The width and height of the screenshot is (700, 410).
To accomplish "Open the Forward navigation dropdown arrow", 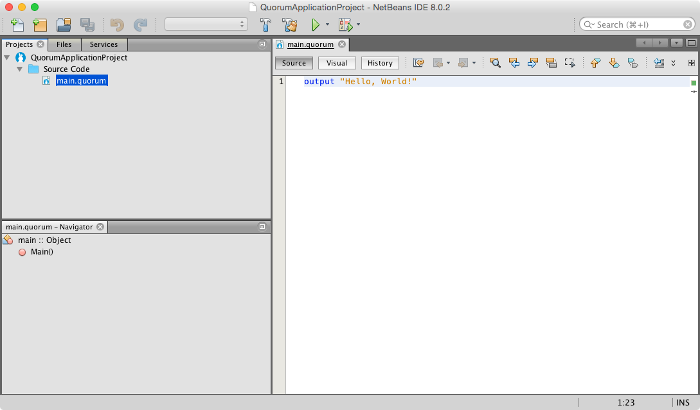I will pyautogui.click(x=474, y=63).
